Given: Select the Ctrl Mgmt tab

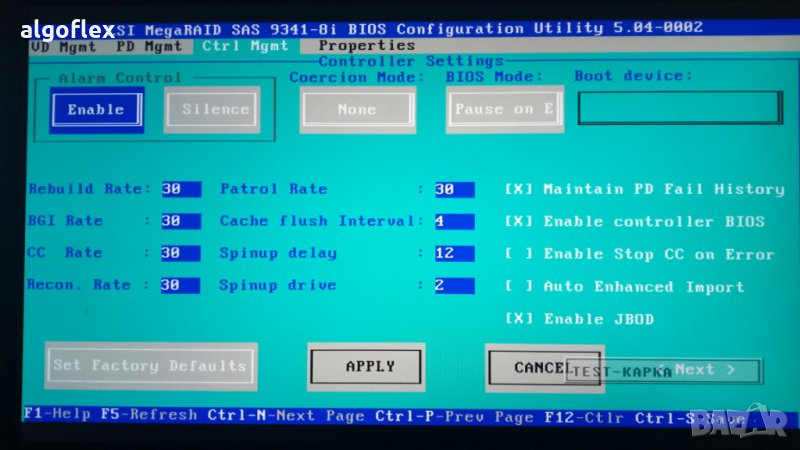Looking at the screenshot, I should click(244, 46).
